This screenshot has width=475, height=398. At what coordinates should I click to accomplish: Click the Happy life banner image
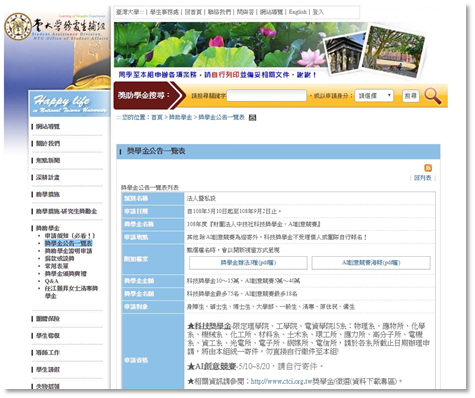pyautogui.click(x=70, y=104)
